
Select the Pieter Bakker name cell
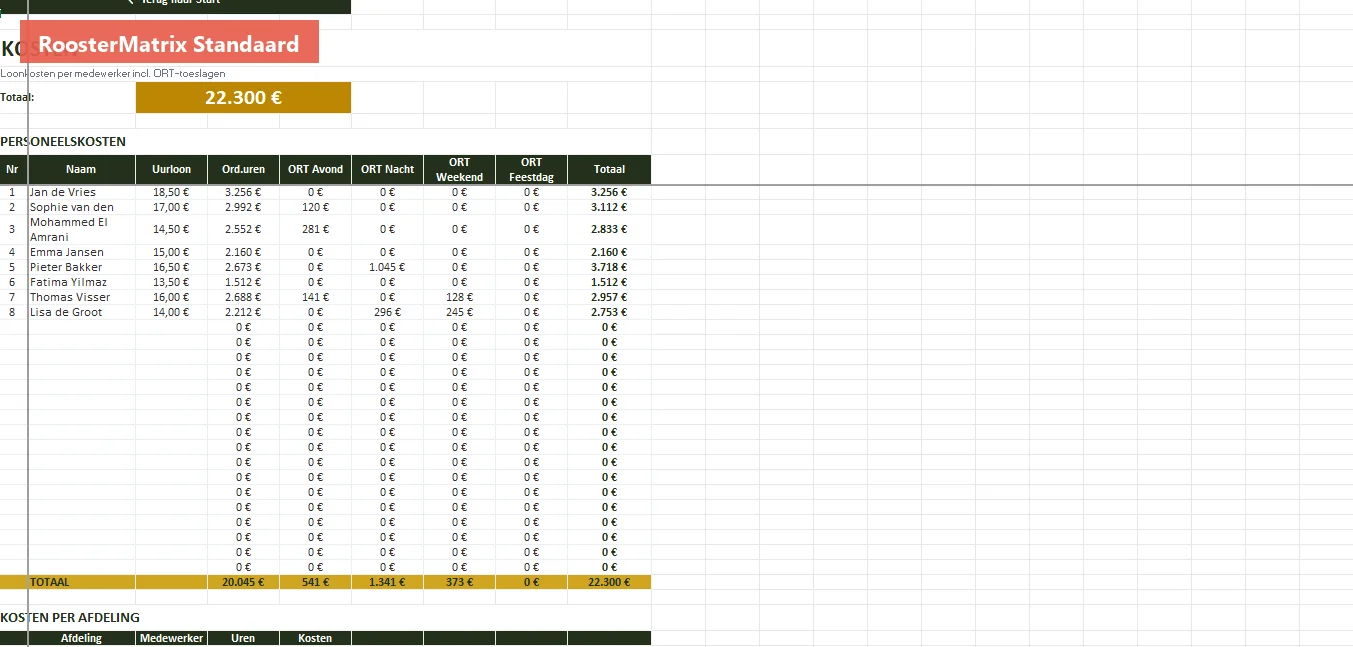81,267
